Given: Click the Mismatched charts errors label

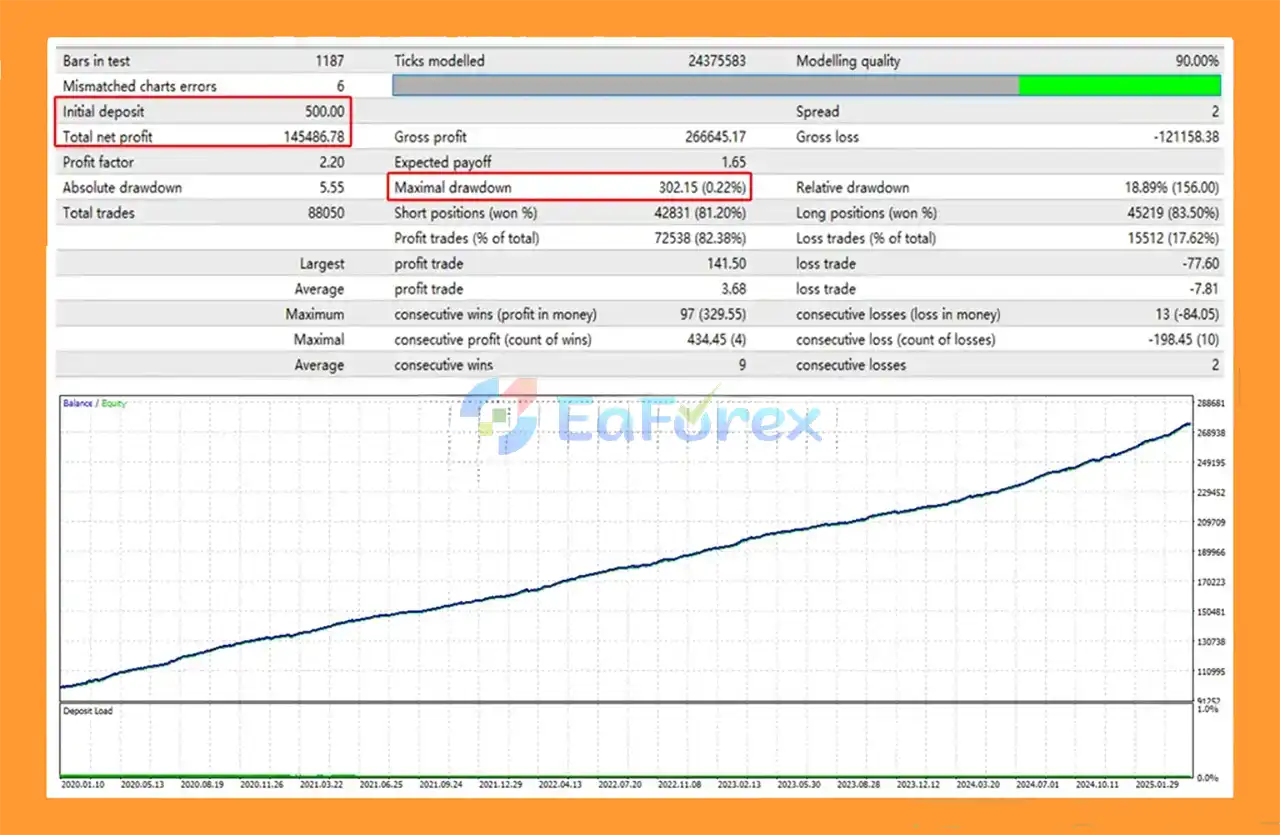Looking at the screenshot, I should point(139,86).
